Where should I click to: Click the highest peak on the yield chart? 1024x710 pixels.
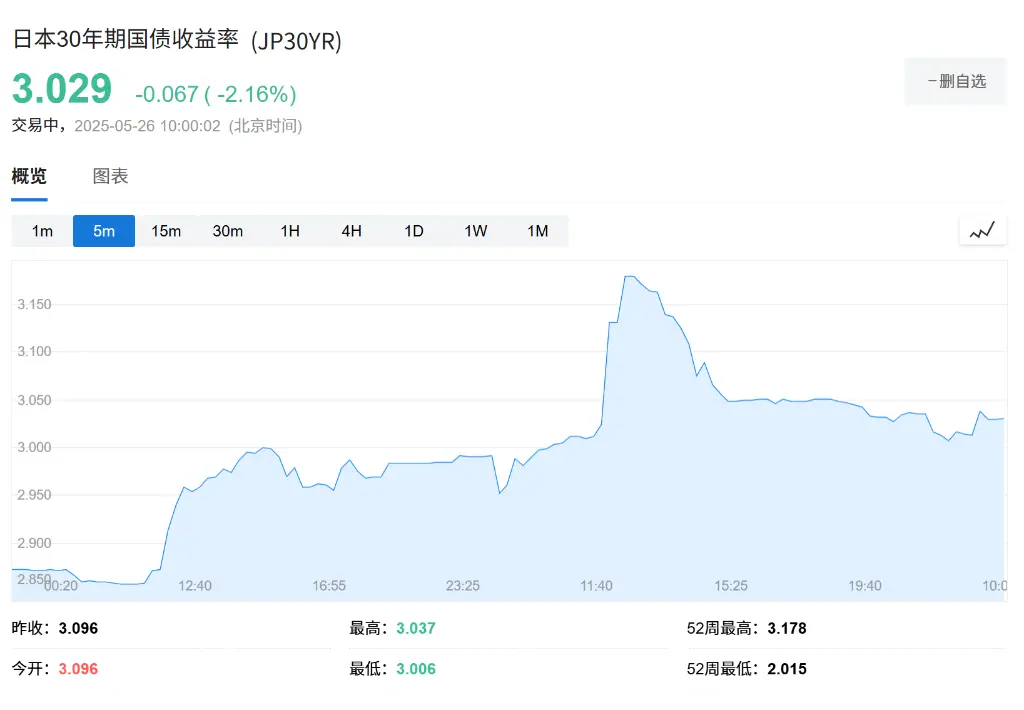pyautogui.click(x=629, y=277)
